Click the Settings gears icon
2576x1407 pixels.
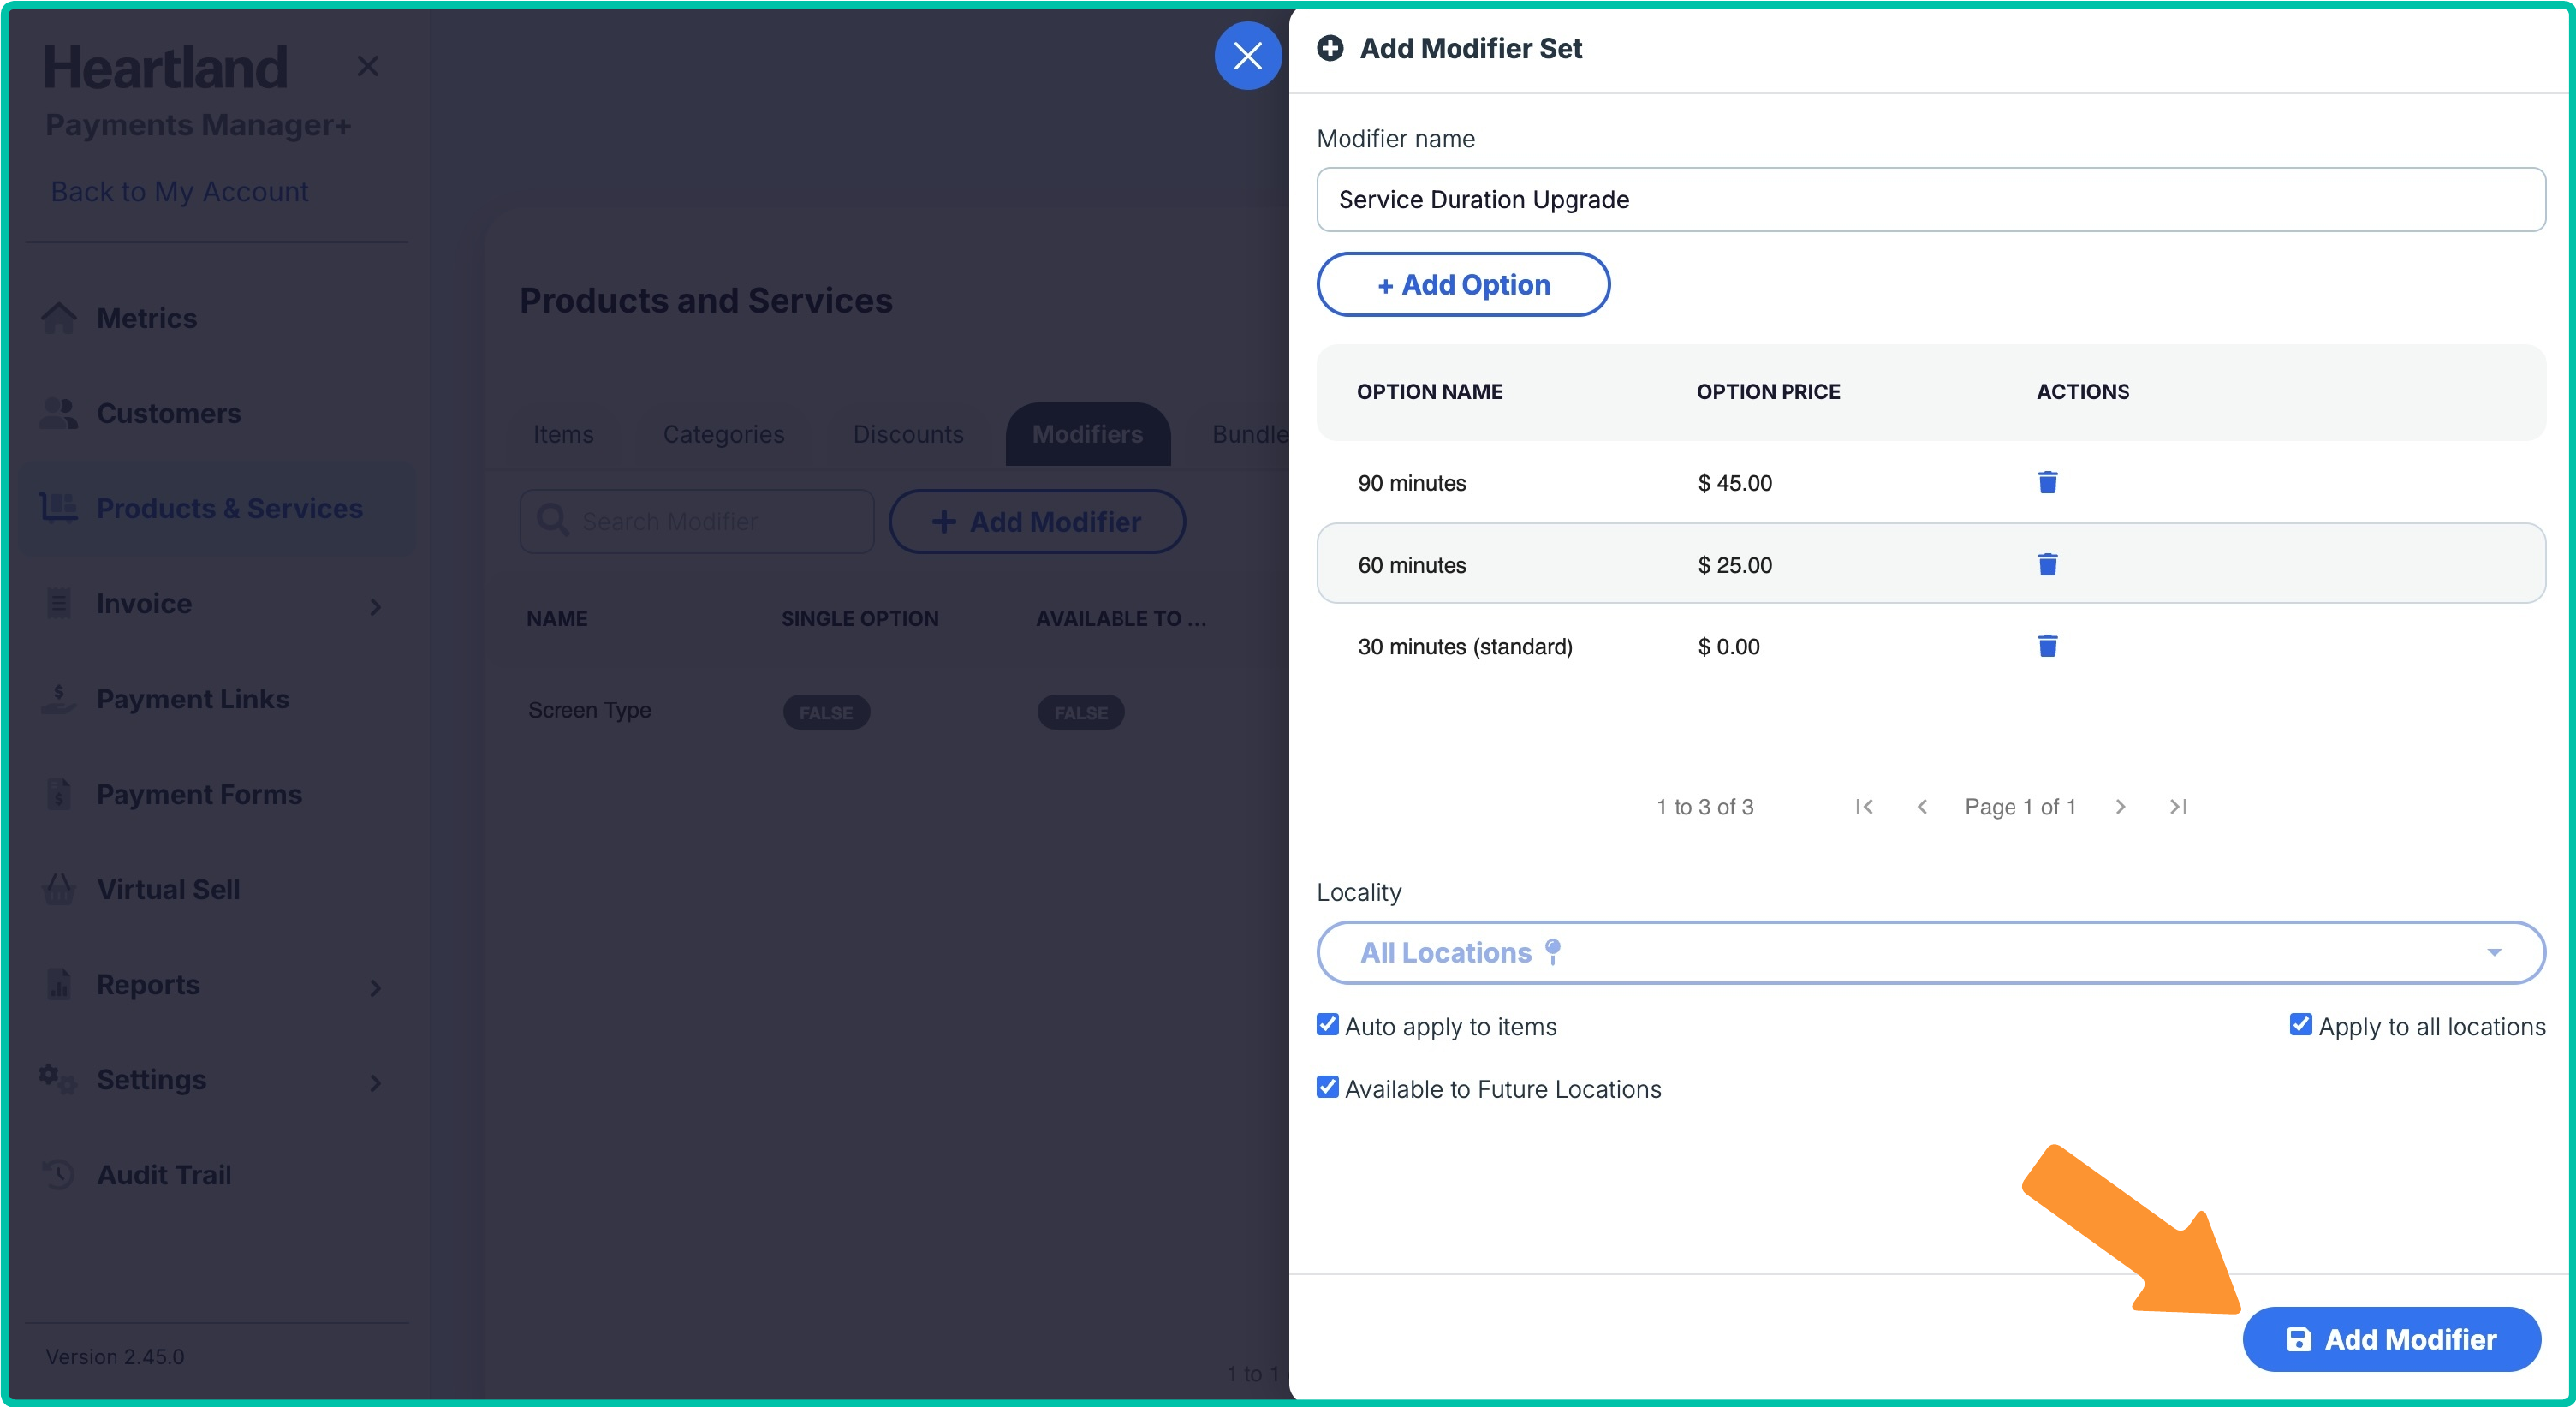(57, 1079)
